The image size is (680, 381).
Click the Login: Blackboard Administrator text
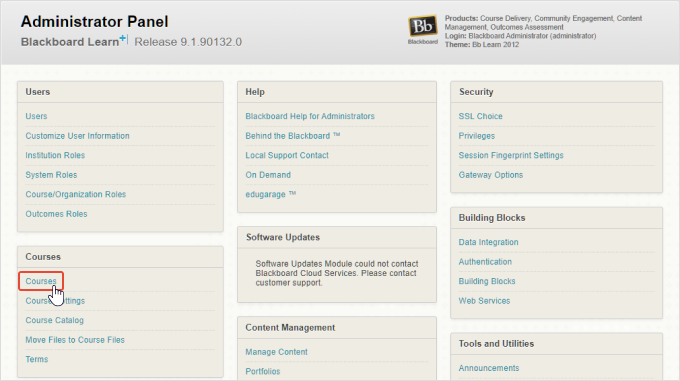[520, 36]
